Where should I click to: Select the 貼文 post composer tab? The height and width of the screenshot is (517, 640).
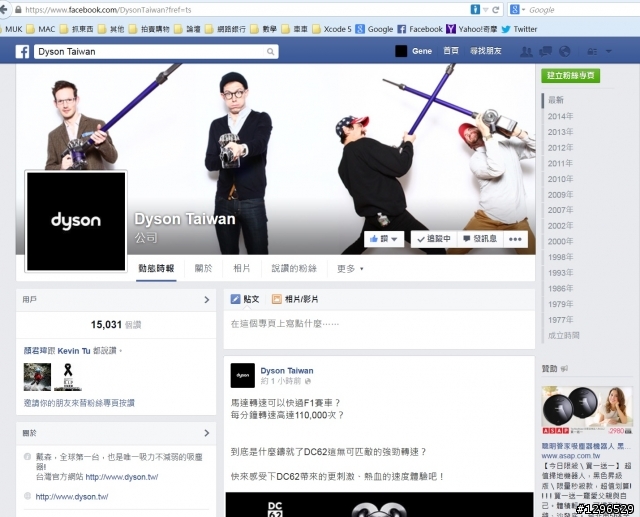pos(245,299)
